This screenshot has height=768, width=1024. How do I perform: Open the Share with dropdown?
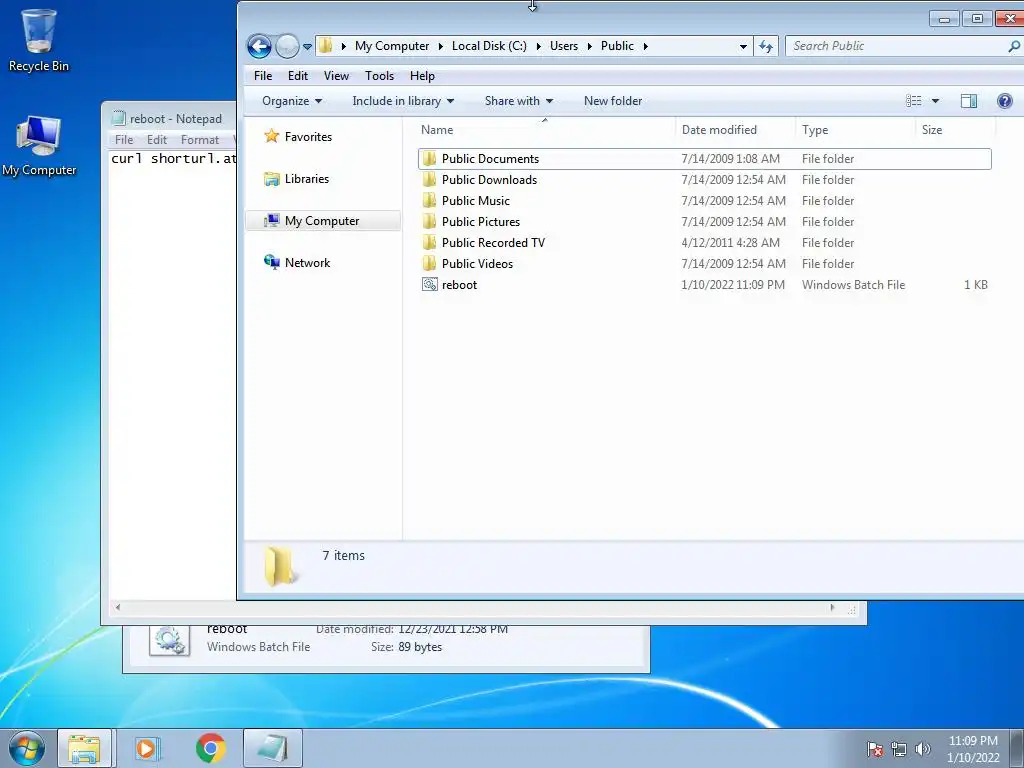pyautogui.click(x=519, y=101)
